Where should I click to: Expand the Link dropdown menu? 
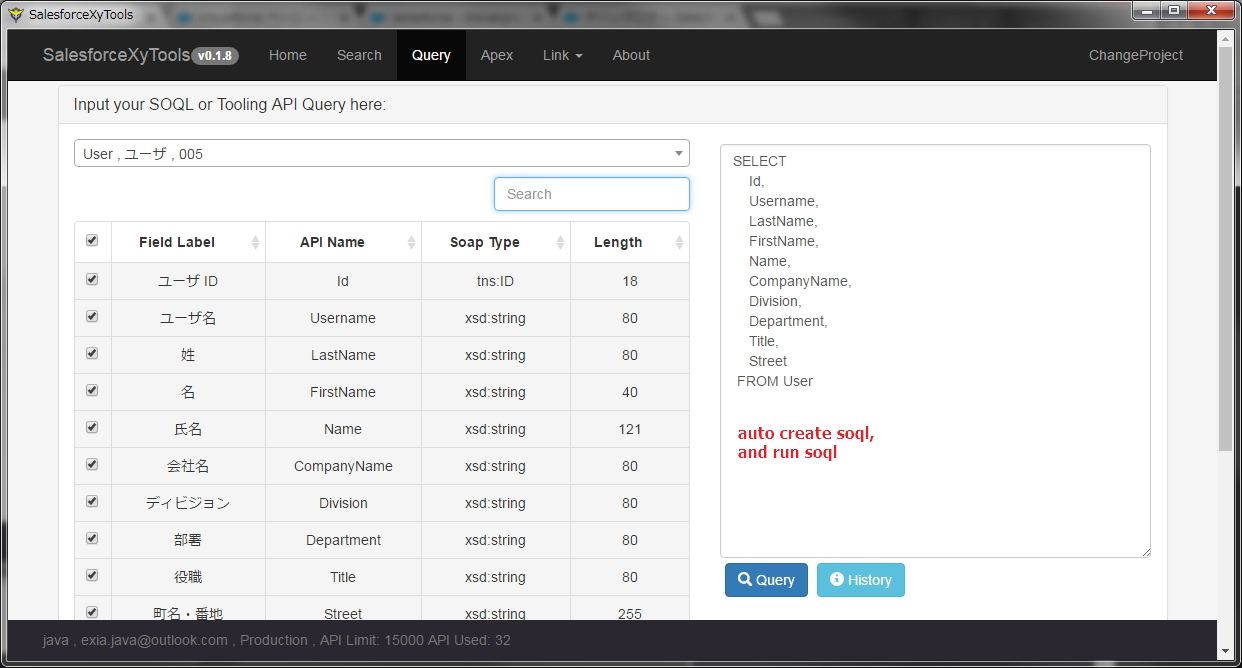(x=563, y=55)
